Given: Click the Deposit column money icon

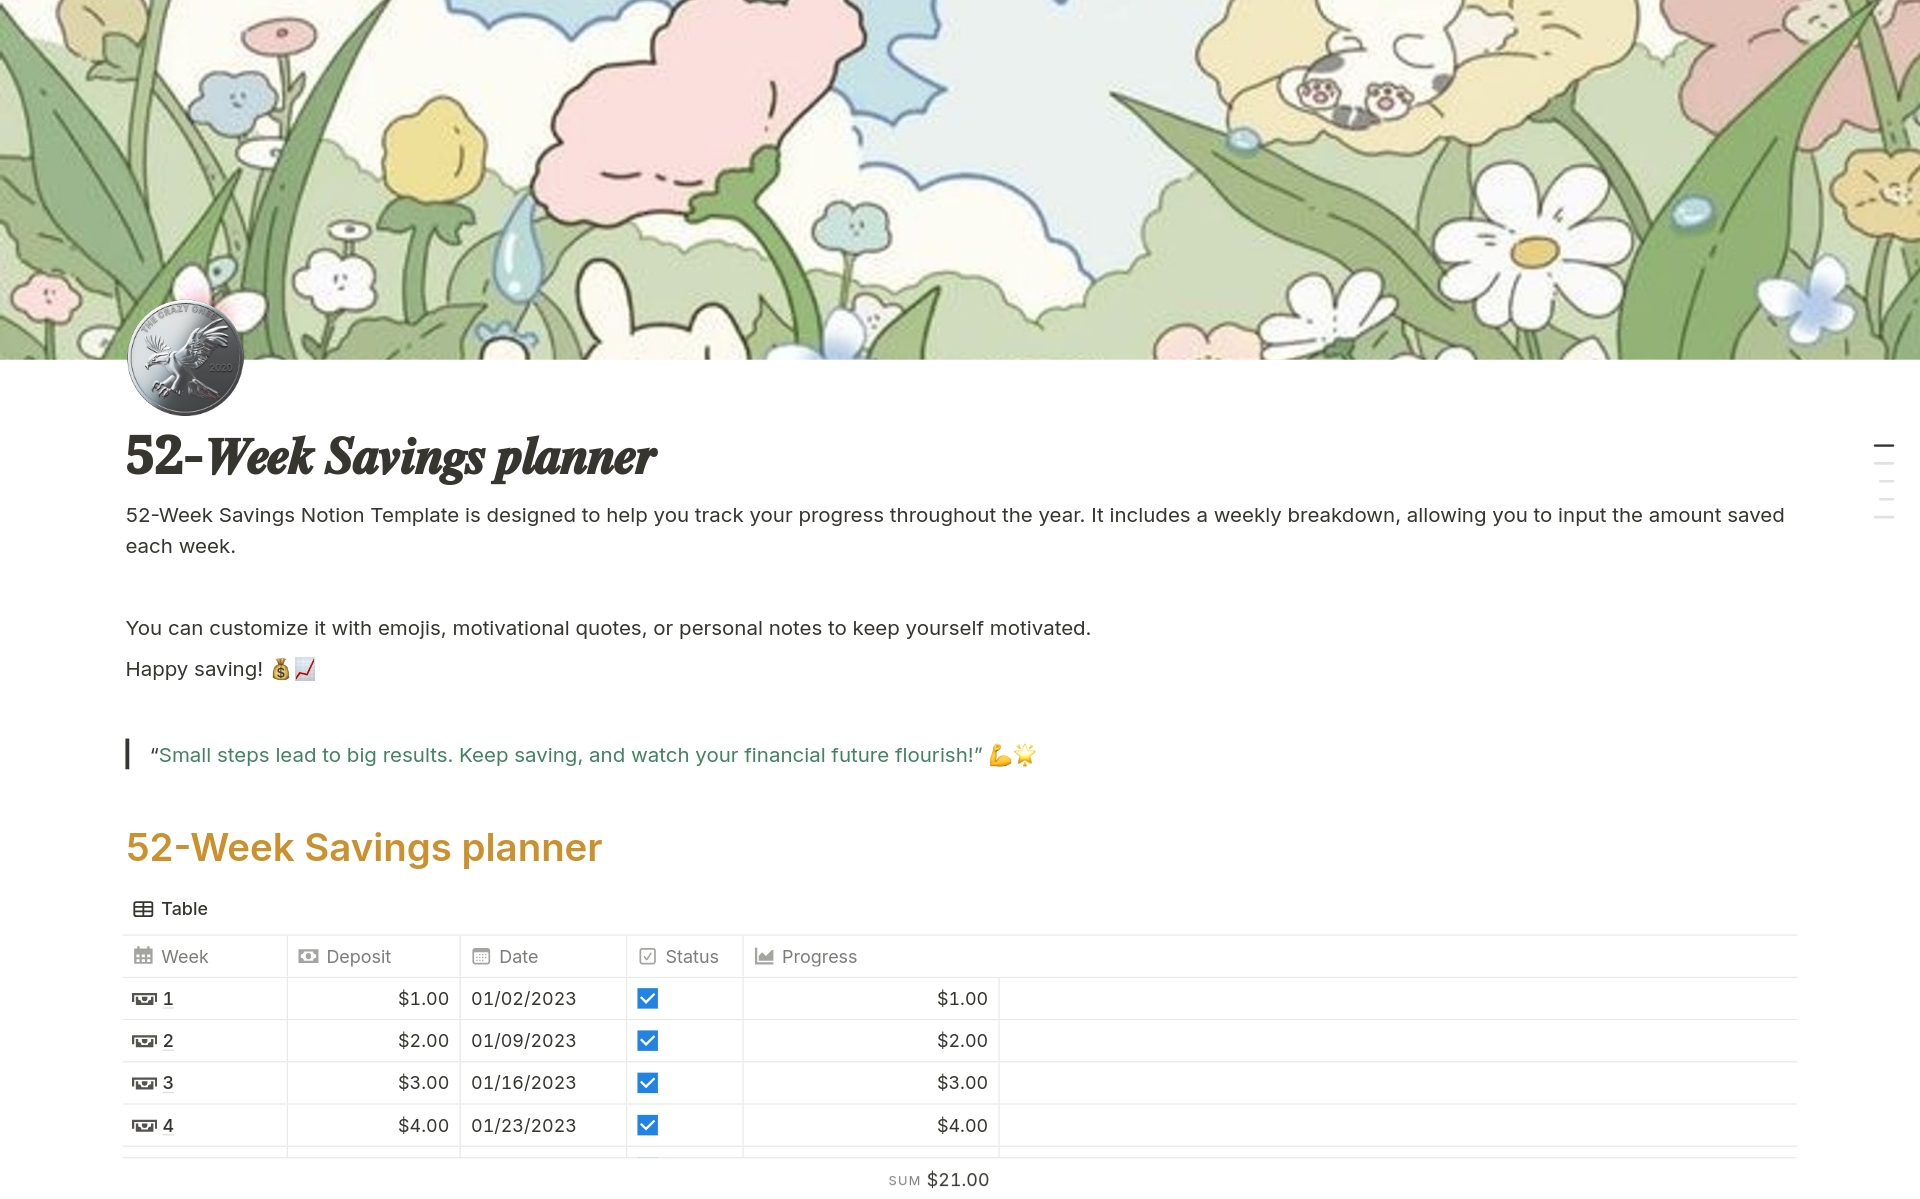Looking at the screenshot, I should (x=308, y=956).
